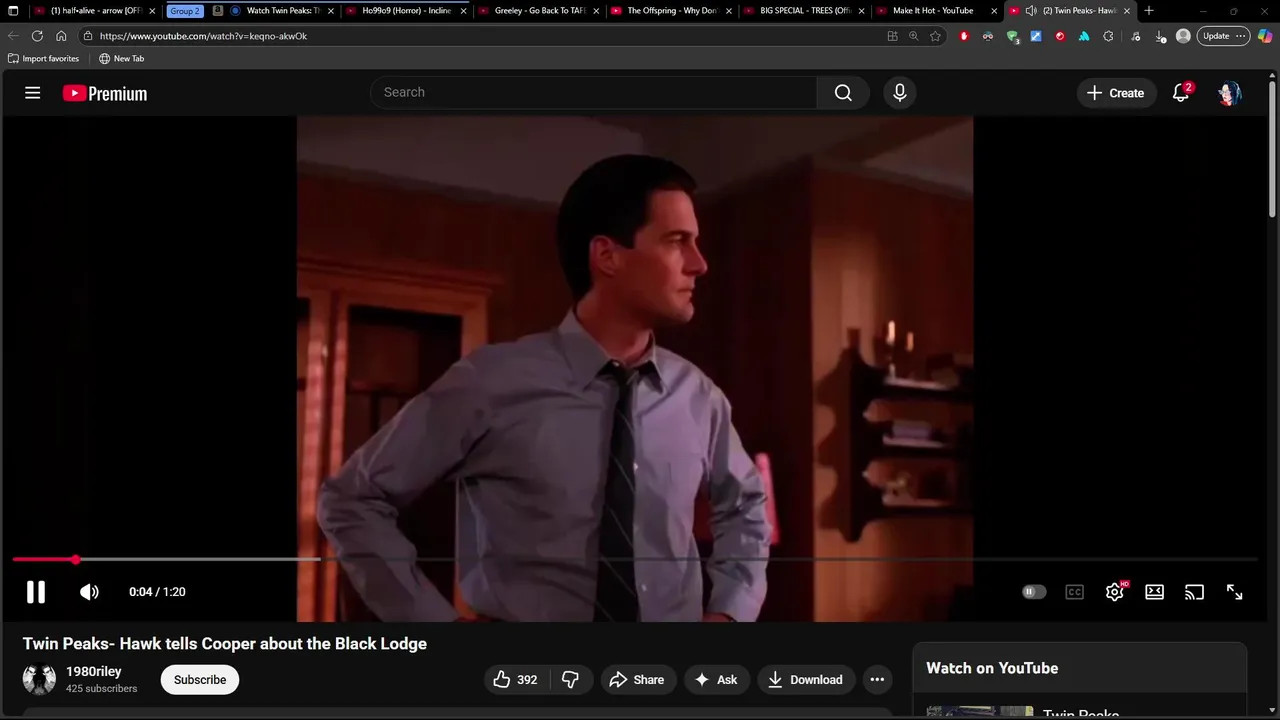The height and width of the screenshot is (720, 1280).
Task: Close the Make It Hot tab
Action: coord(994,11)
